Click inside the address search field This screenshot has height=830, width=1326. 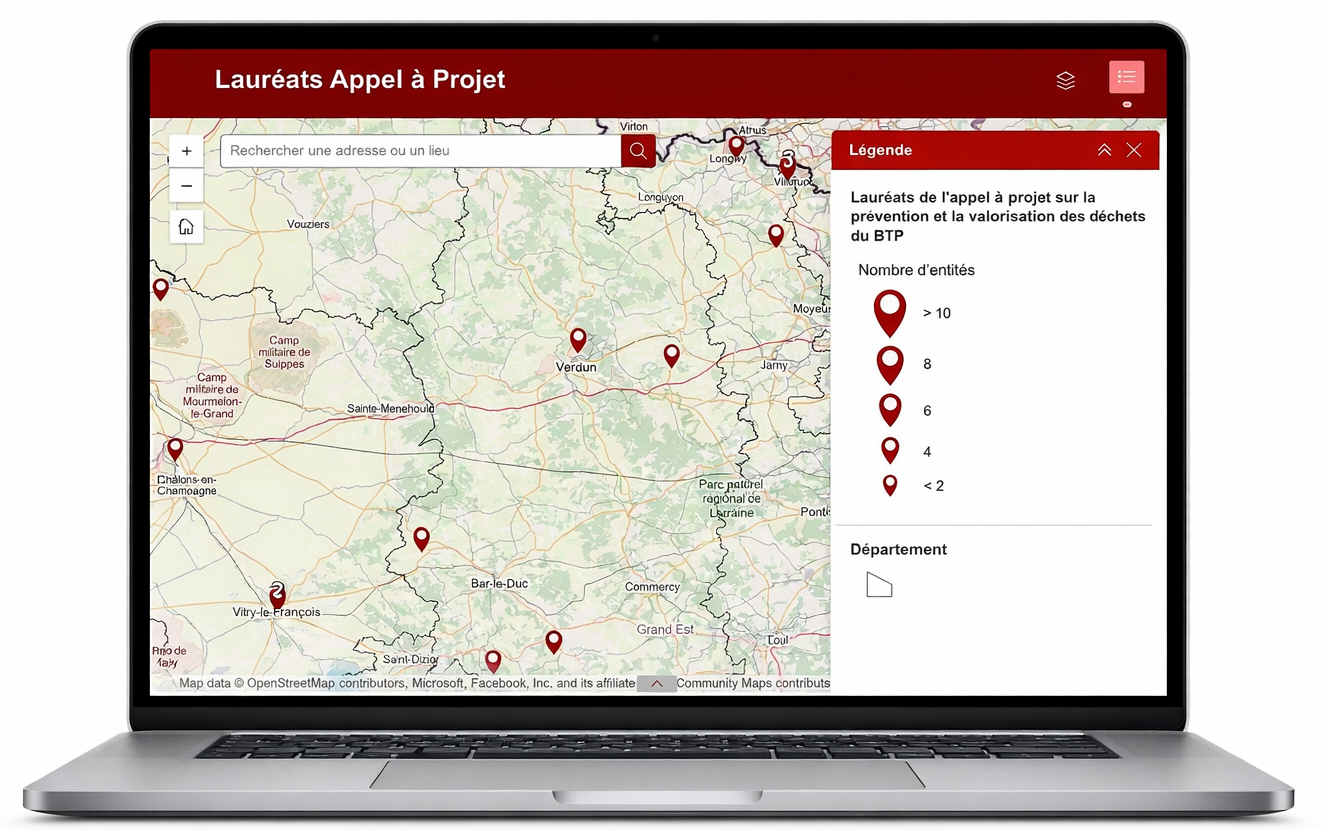(x=420, y=150)
